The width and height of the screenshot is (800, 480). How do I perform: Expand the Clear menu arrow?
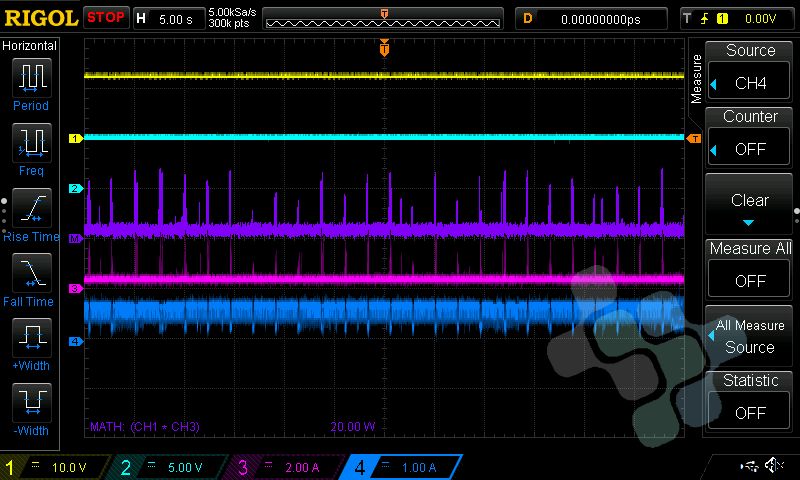(750, 222)
